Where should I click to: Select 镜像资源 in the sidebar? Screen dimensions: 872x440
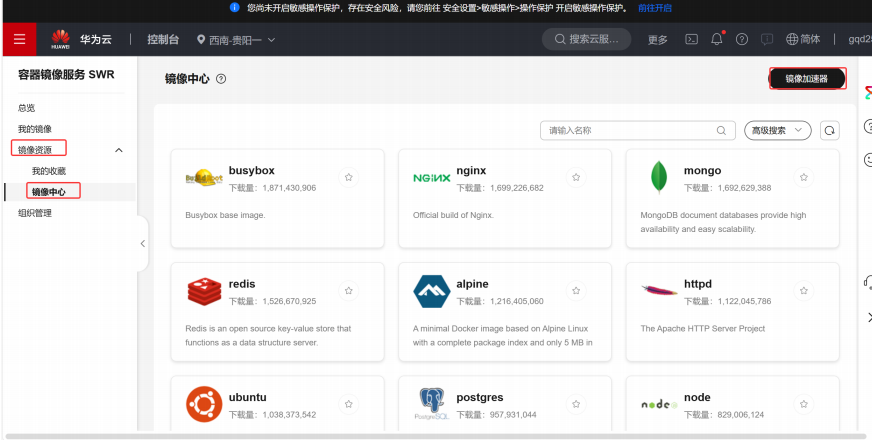[x=34, y=150]
